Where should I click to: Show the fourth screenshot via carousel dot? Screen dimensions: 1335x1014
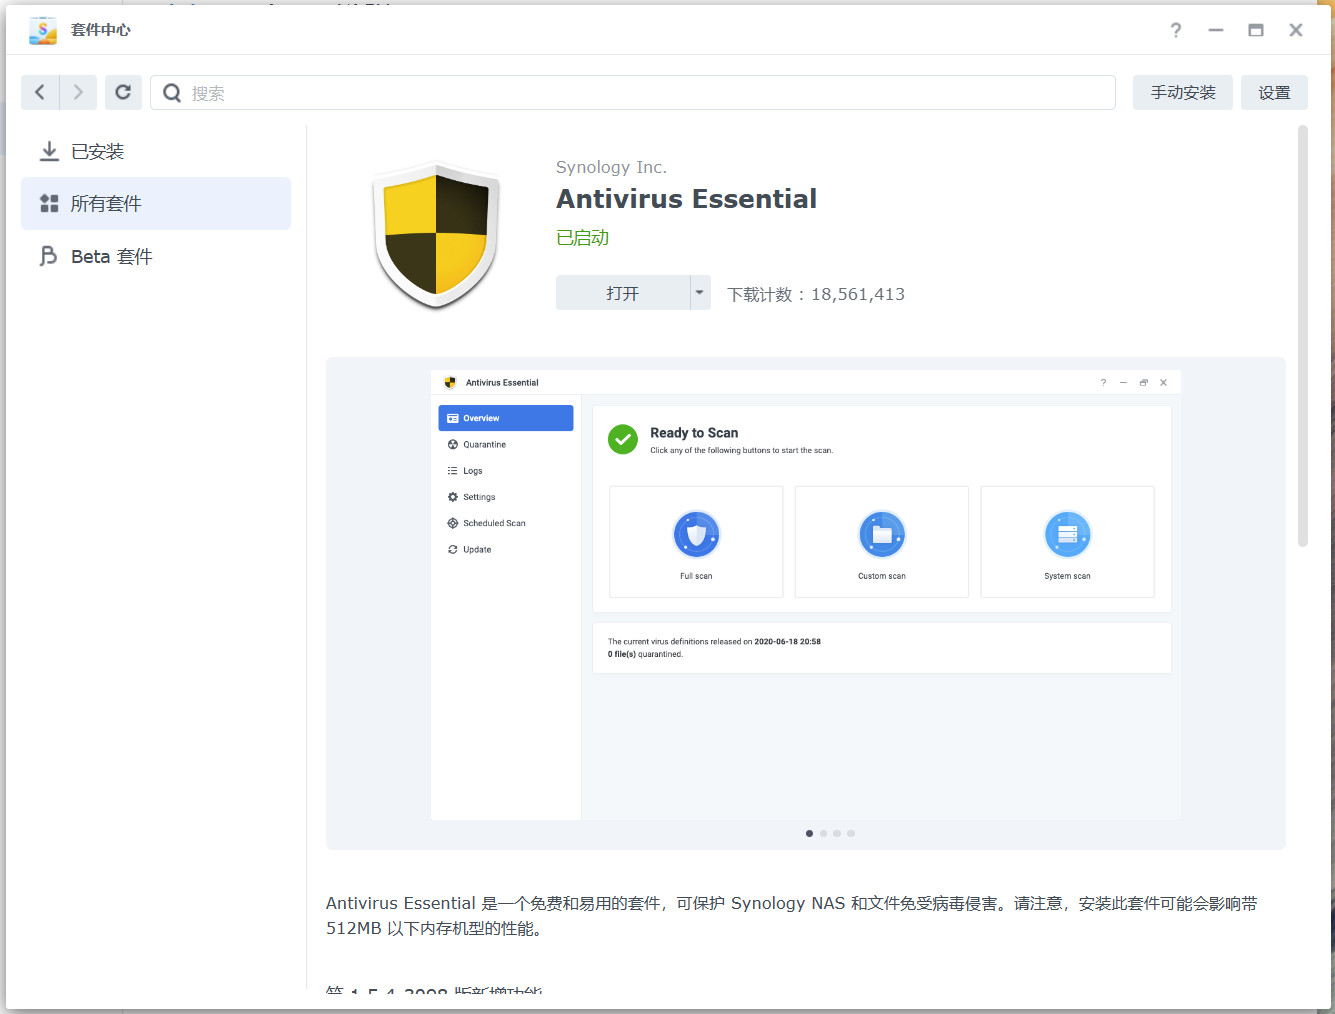pos(851,833)
